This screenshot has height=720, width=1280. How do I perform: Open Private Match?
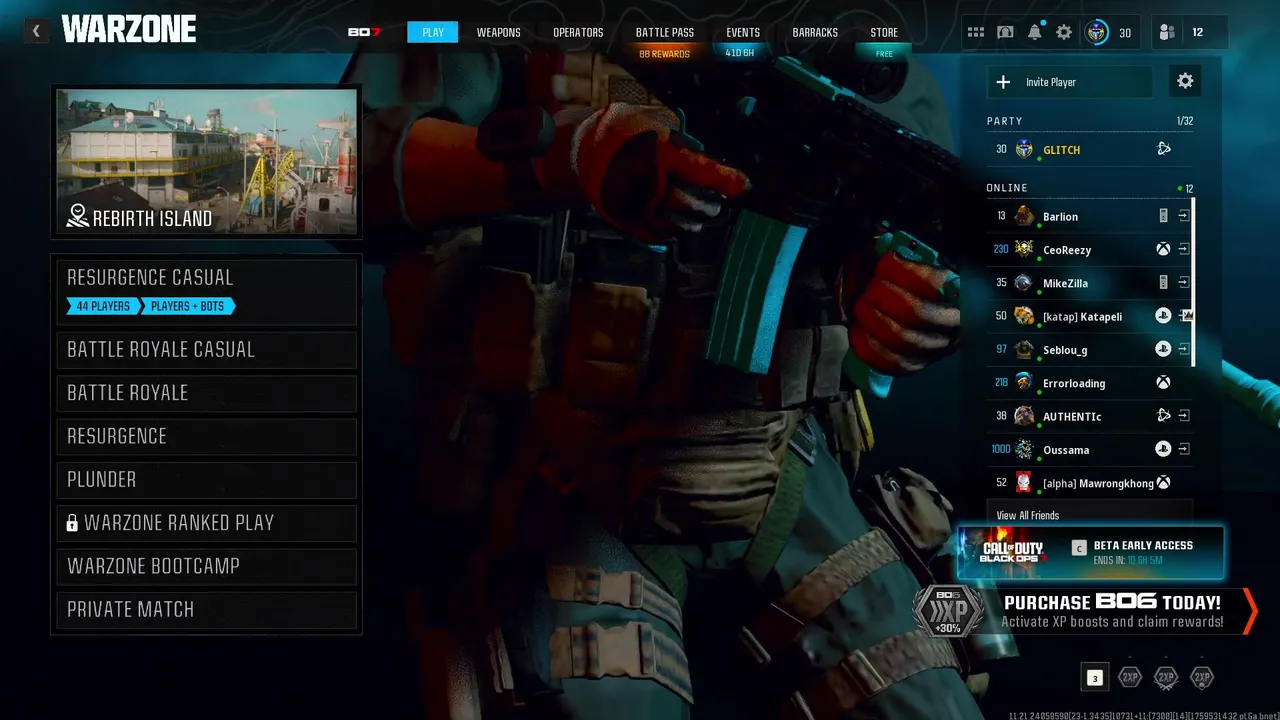tap(206, 609)
